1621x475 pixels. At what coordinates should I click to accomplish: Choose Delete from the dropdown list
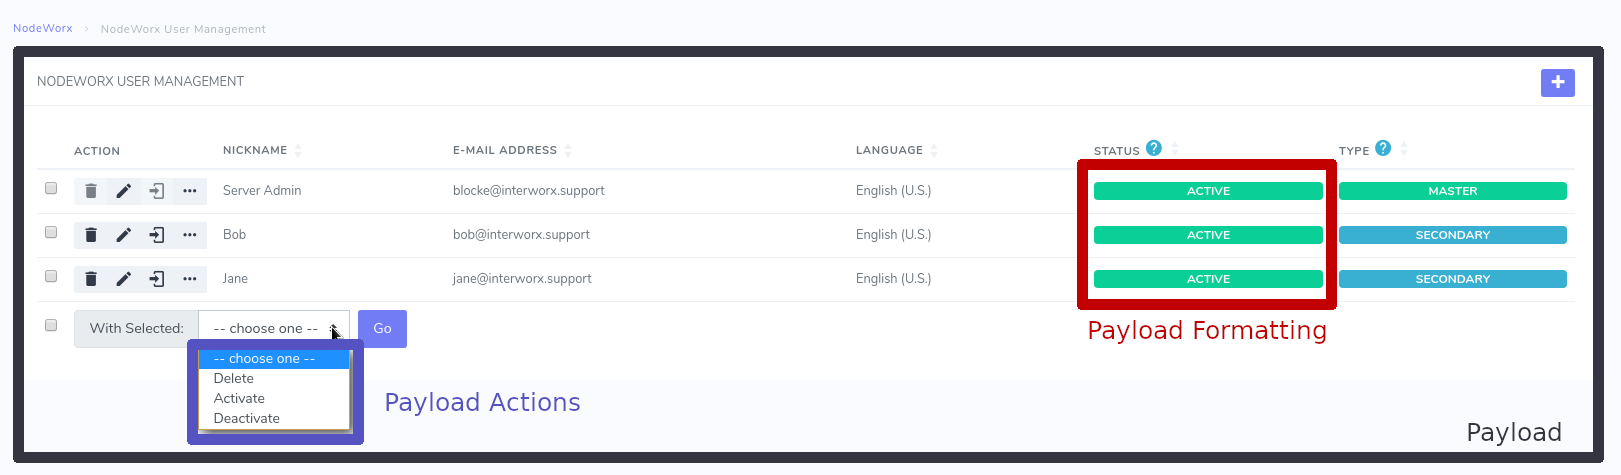click(x=234, y=379)
